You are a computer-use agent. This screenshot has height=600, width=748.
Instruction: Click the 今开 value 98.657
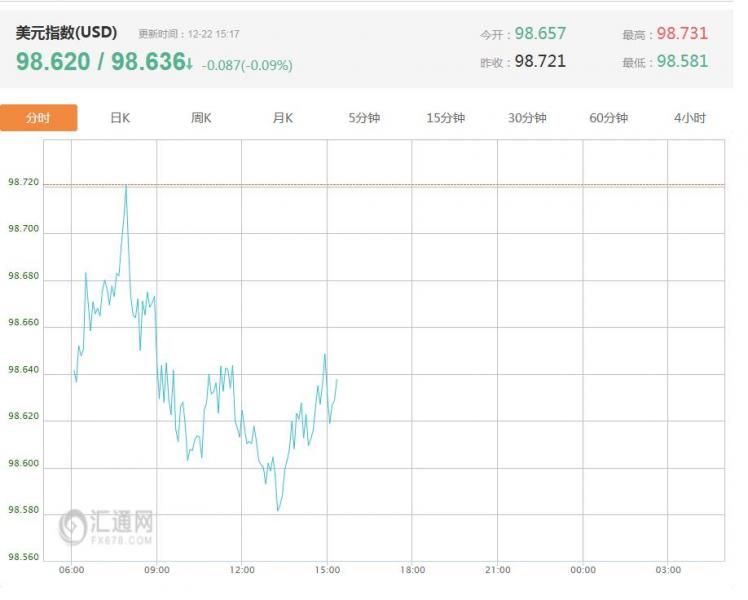[540, 34]
